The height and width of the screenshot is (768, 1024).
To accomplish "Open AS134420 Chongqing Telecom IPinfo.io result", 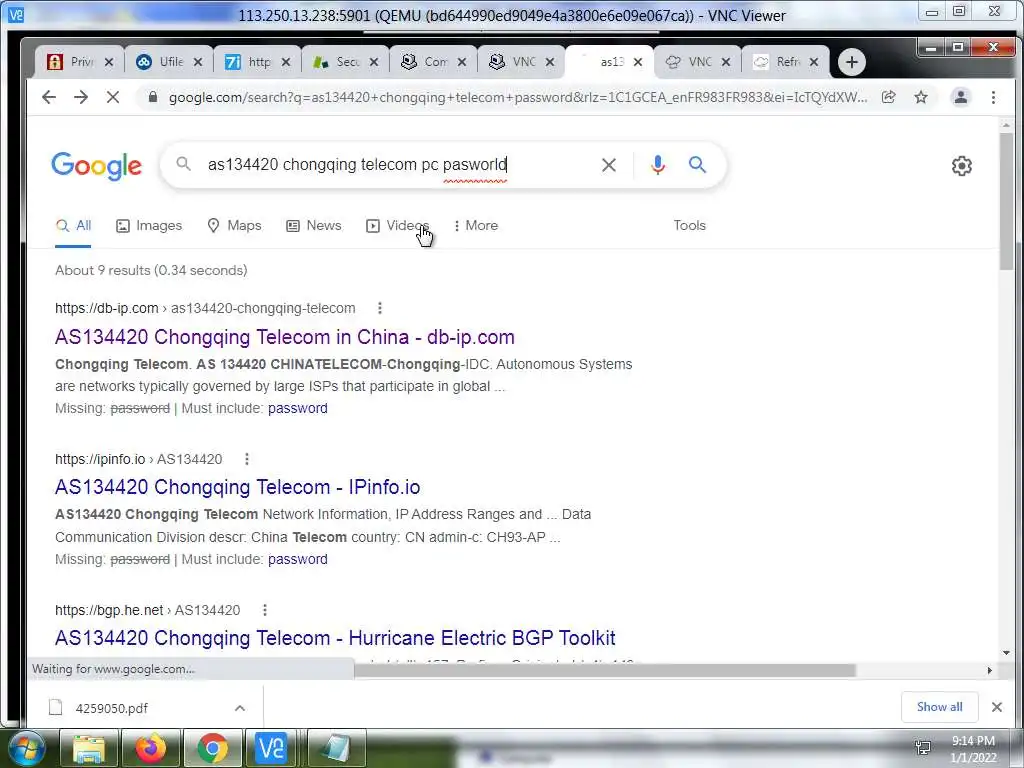I will click(x=238, y=487).
